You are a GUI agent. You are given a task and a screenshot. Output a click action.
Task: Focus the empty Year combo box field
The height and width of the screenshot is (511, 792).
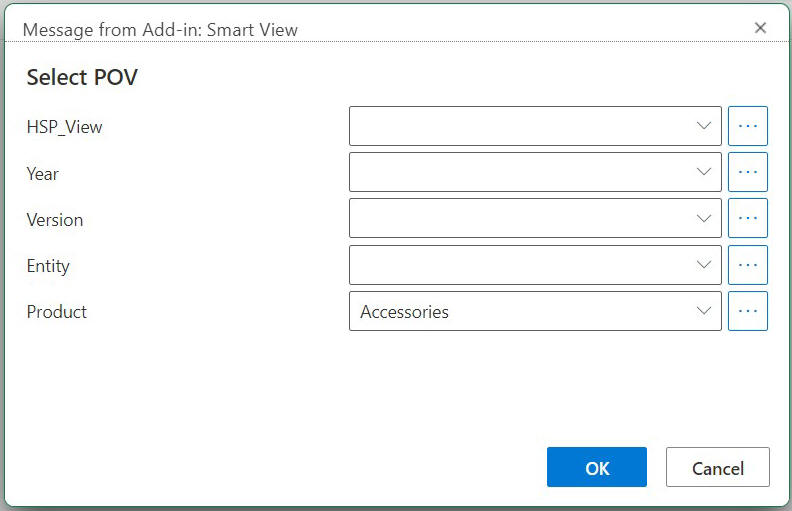[x=515, y=172]
